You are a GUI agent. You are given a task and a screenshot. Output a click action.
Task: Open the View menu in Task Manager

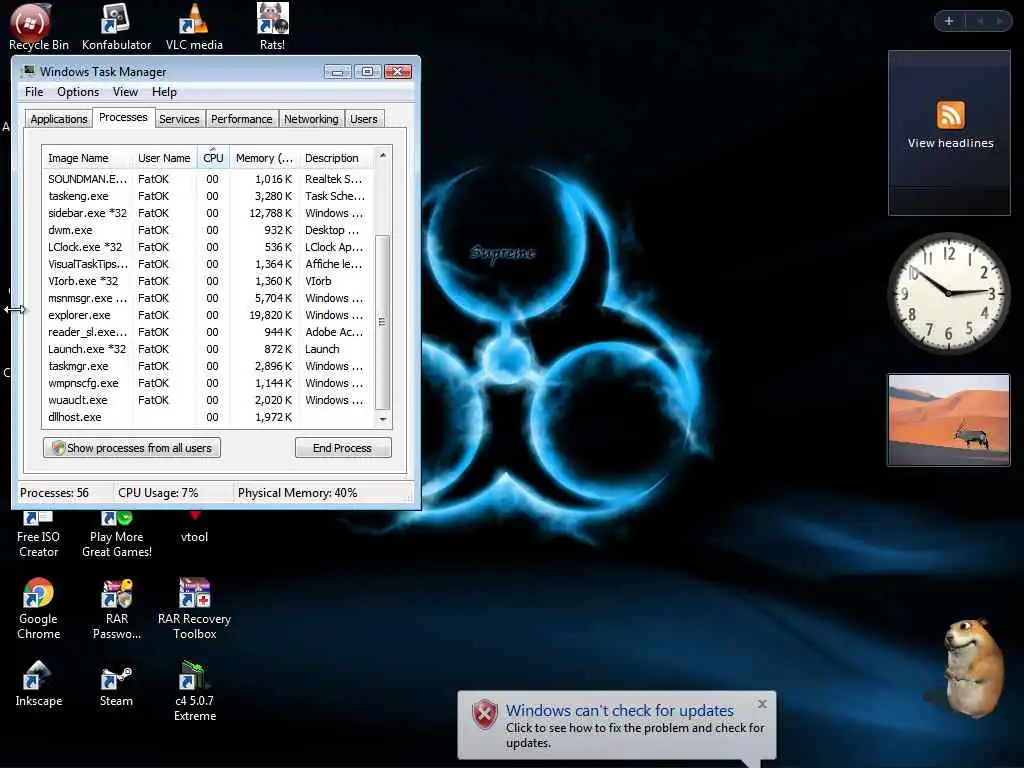125,92
